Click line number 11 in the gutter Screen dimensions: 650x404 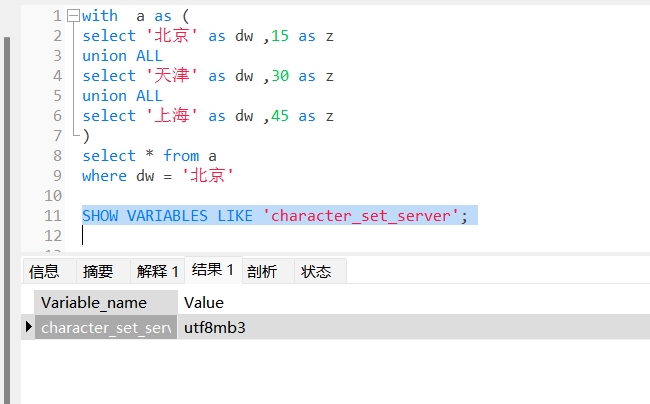pyautogui.click(x=53, y=216)
